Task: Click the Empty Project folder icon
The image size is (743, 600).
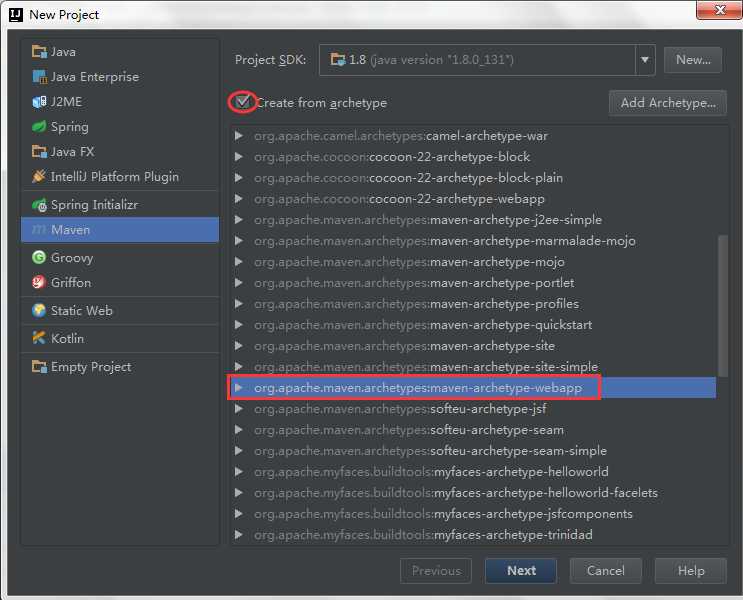Action: (39, 367)
